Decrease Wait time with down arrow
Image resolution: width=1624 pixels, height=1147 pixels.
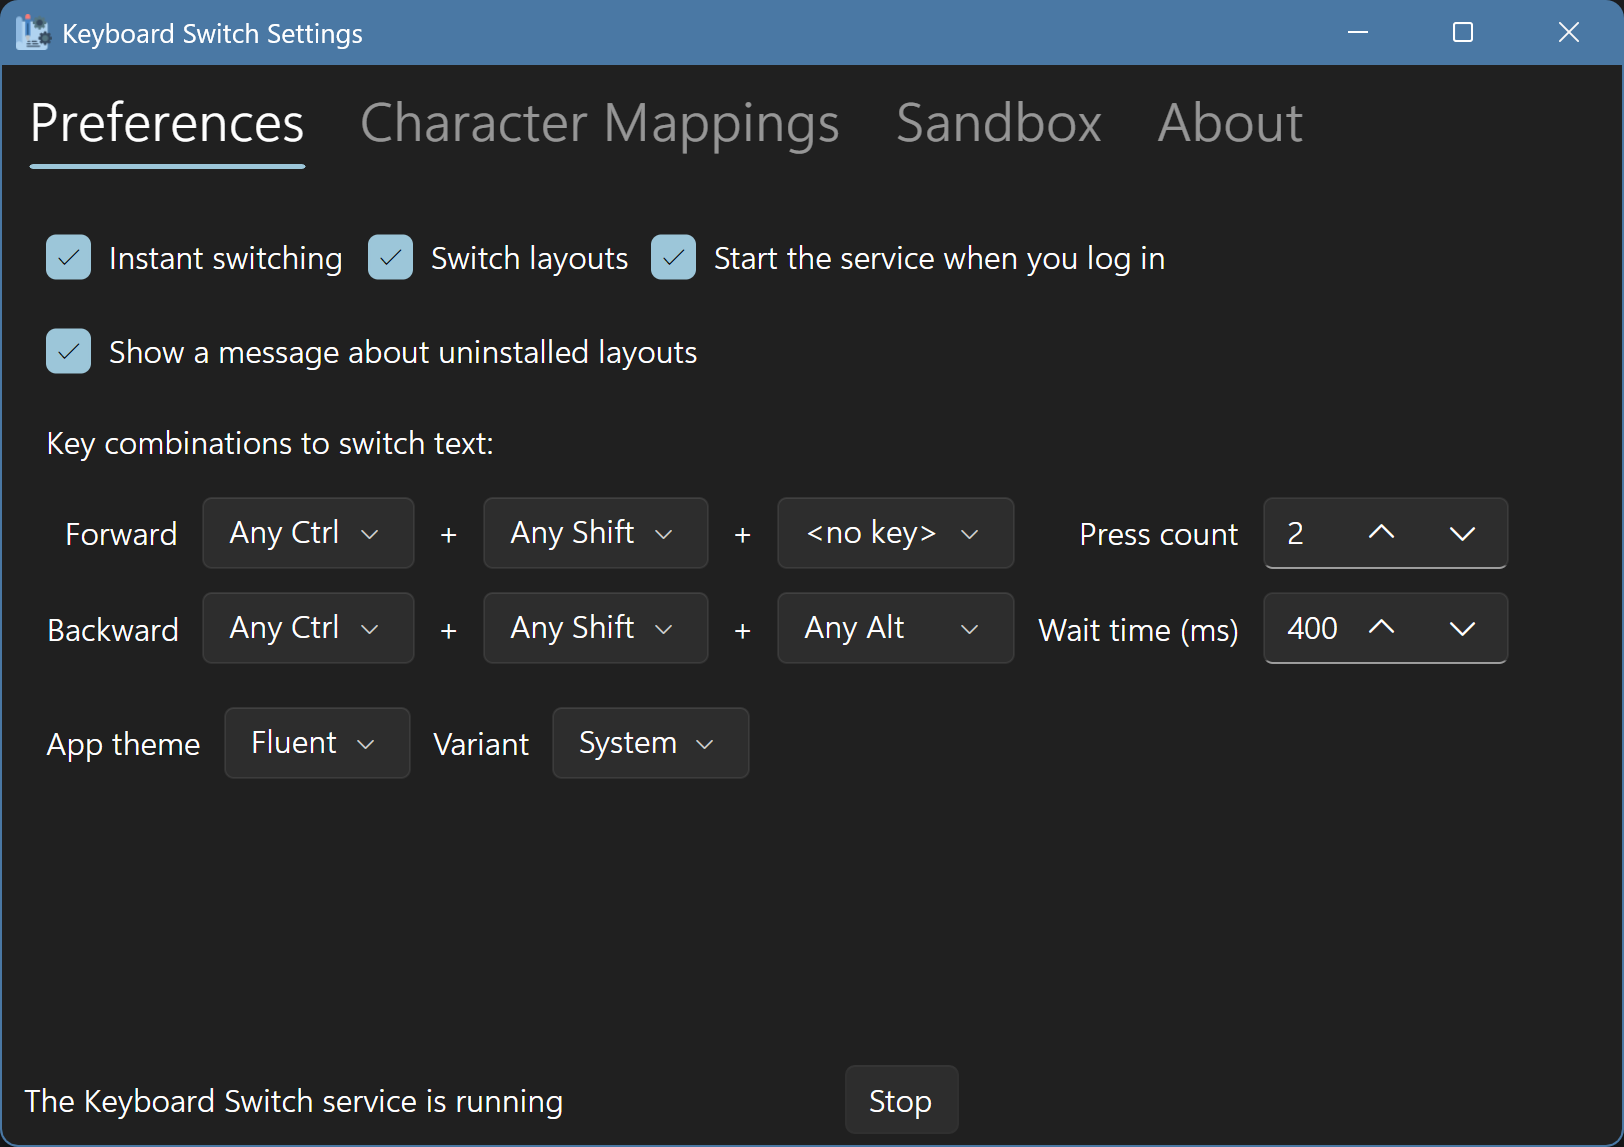click(1462, 628)
